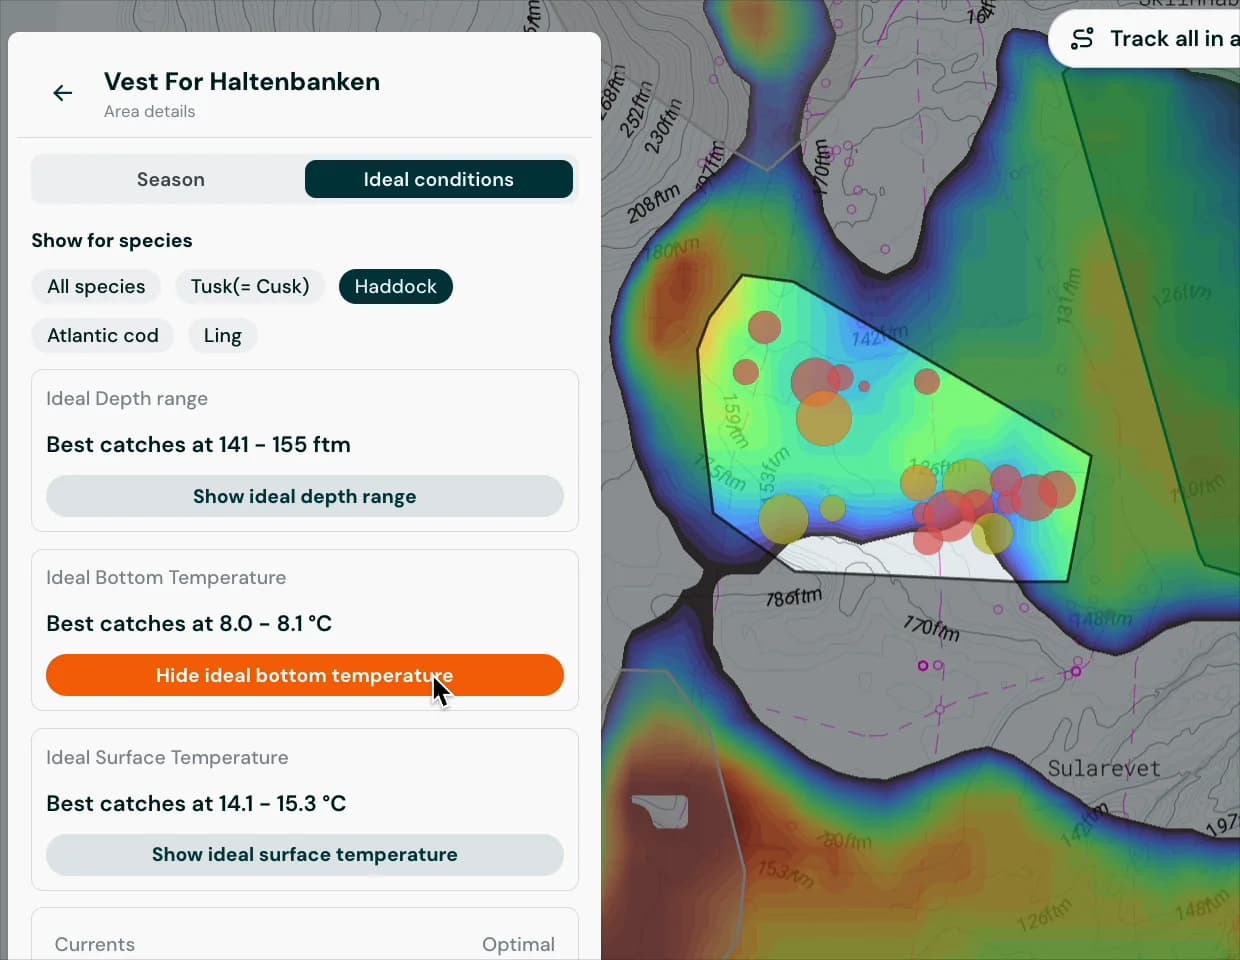
Task: Click the Optimal label
Action: pyautogui.click(x=518, y=944)
